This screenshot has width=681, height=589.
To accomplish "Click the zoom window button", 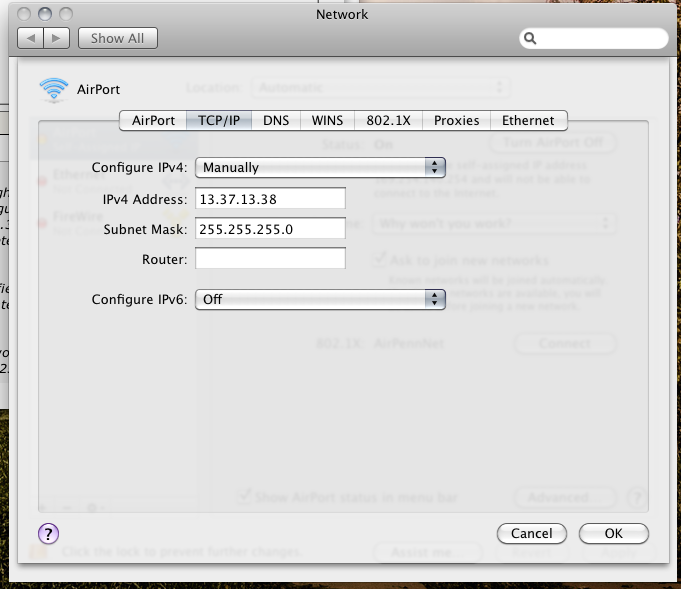I will click(66, 14).
